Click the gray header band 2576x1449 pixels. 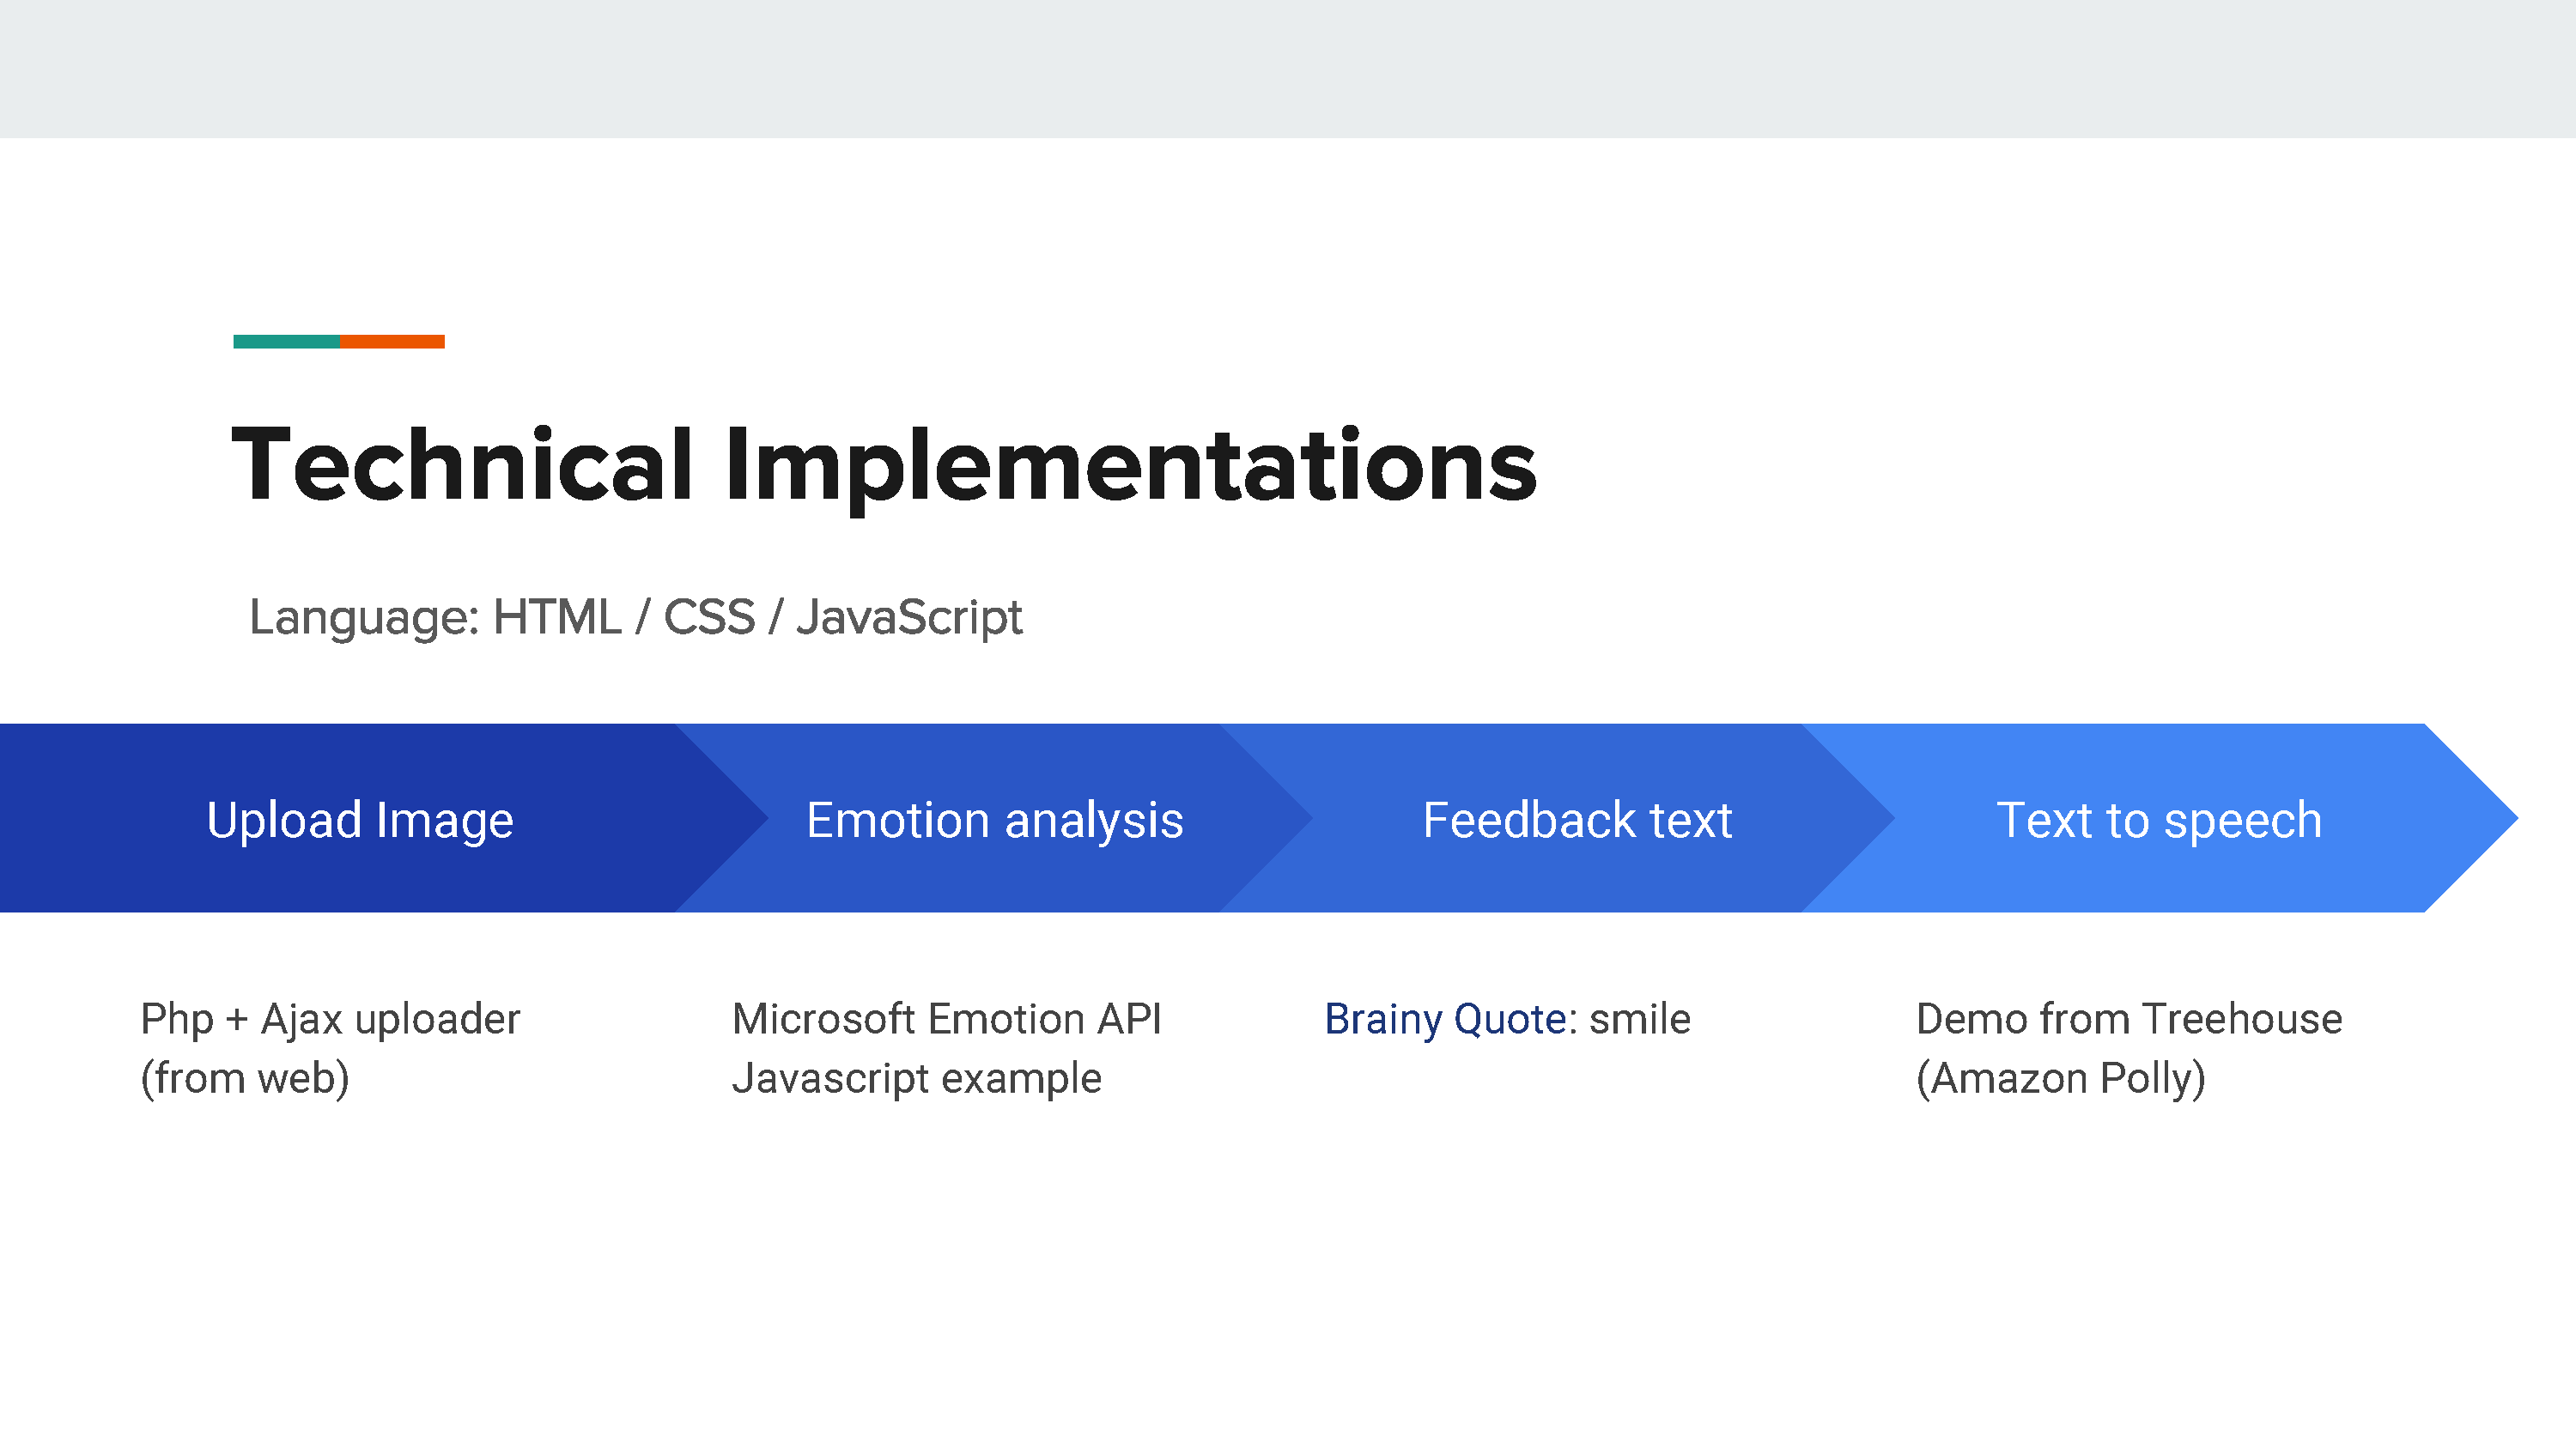point(1288,69)
